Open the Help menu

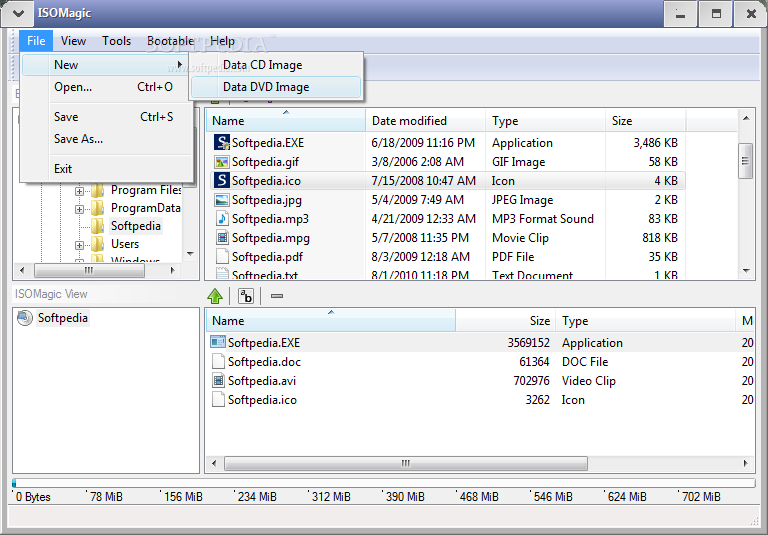tap(222, 41)
